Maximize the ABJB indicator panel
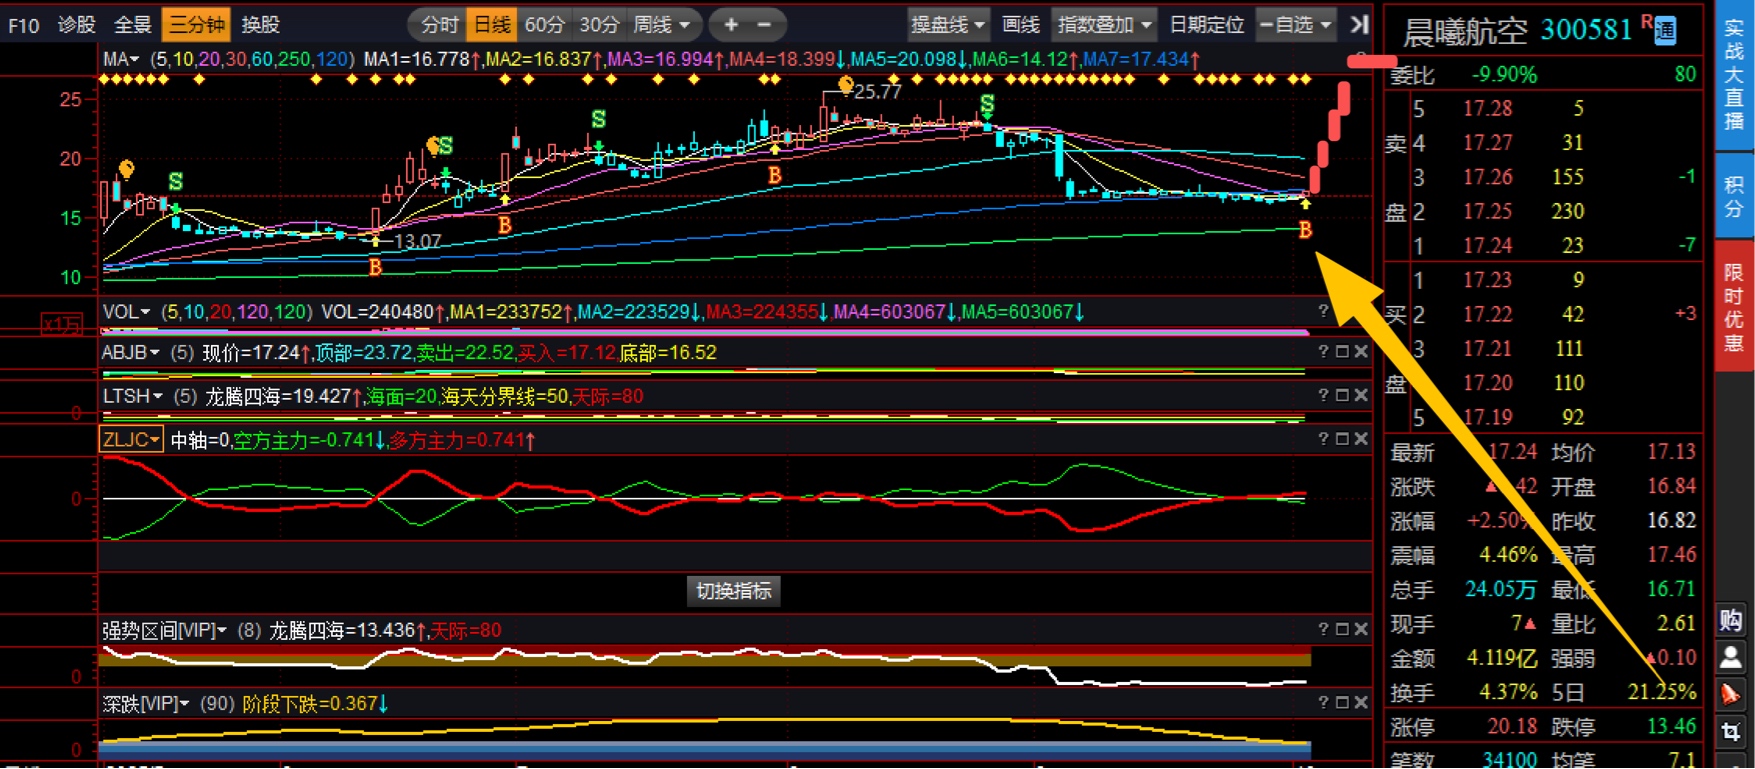The height and width of the screenshot is (769, 1755). 1342,352
